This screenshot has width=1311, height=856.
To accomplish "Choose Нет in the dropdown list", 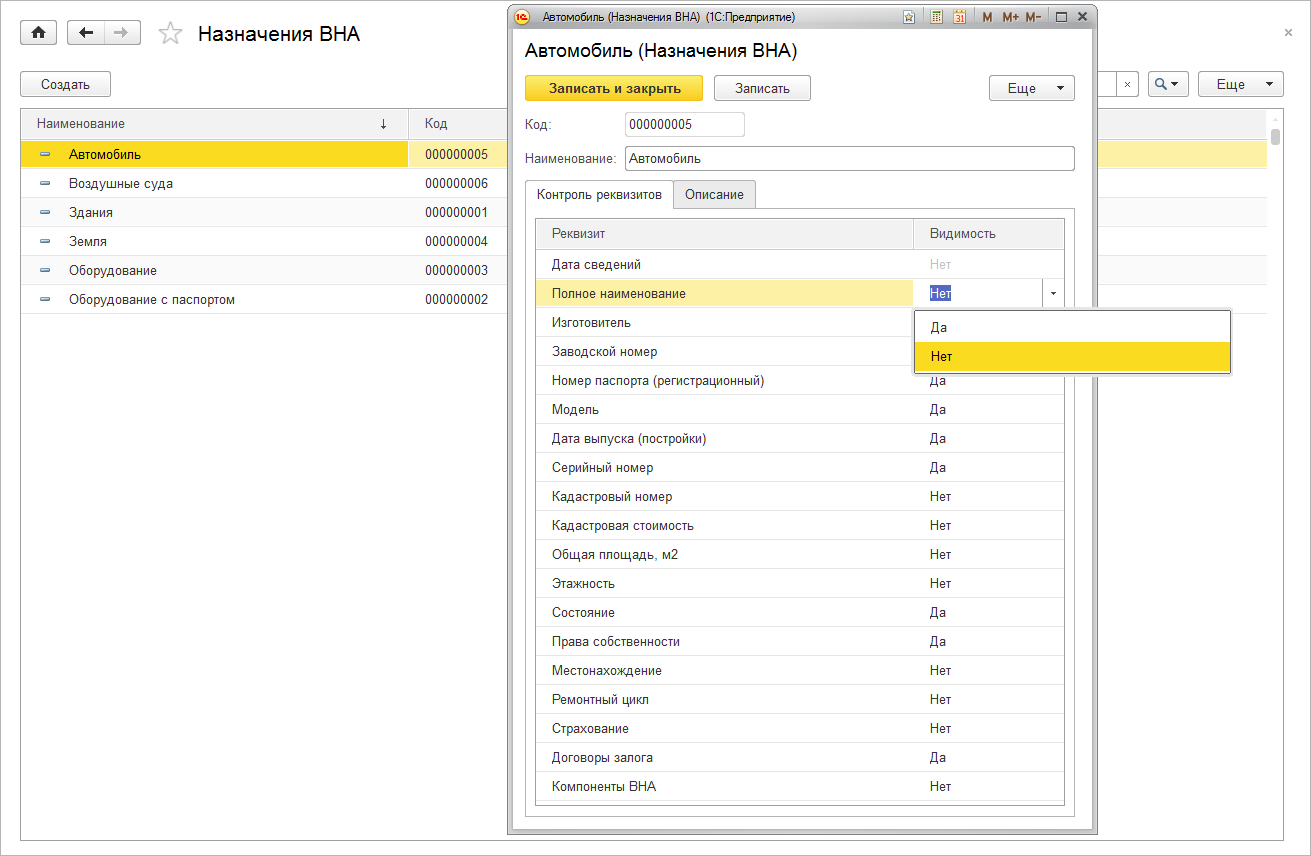I will (x=1072, y=357).
